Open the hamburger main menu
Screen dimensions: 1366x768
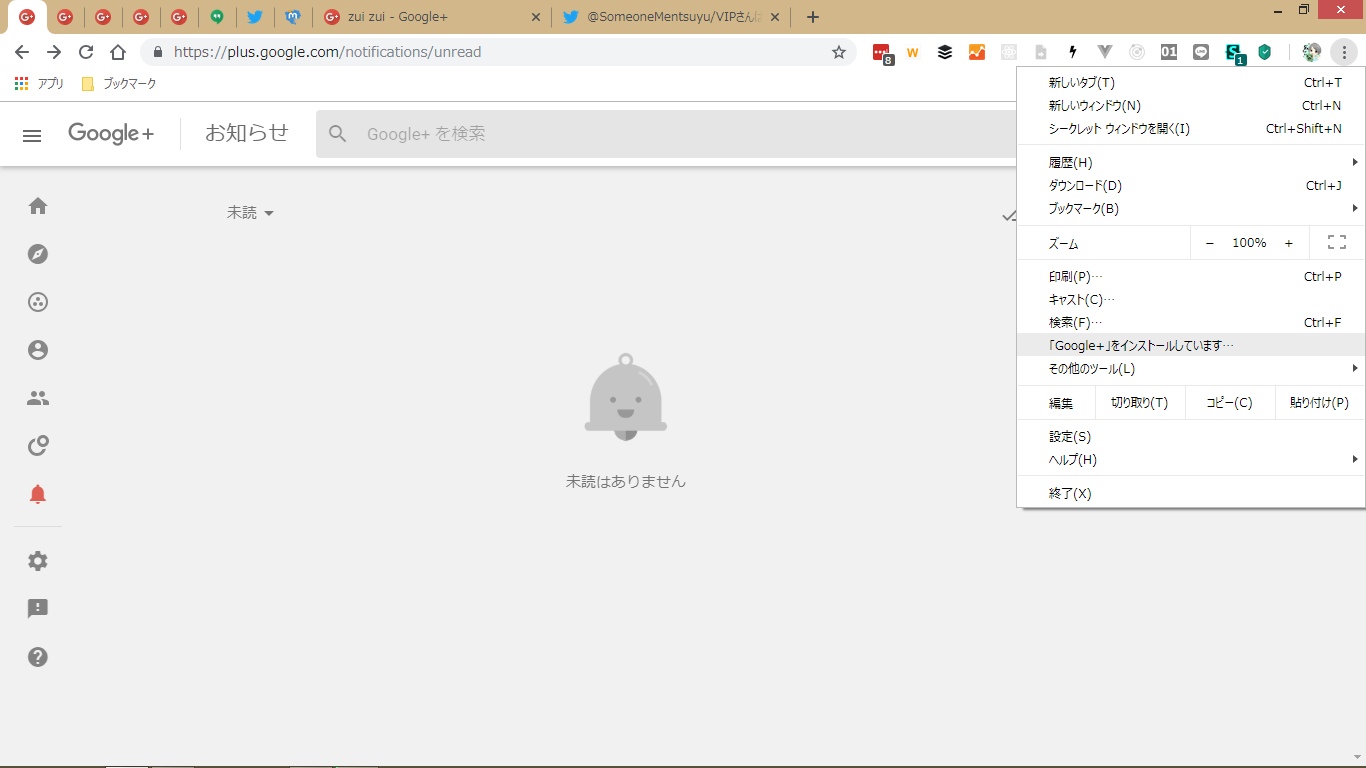tap(32, 135)
